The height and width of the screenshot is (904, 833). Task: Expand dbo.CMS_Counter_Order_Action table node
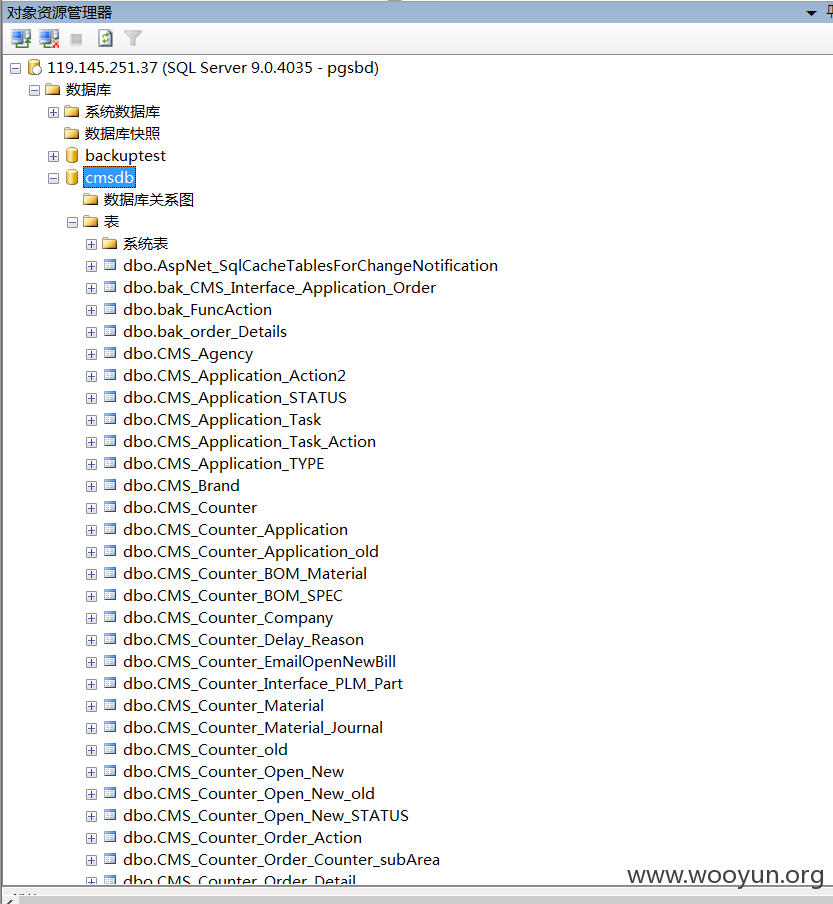tap(92, 838)
